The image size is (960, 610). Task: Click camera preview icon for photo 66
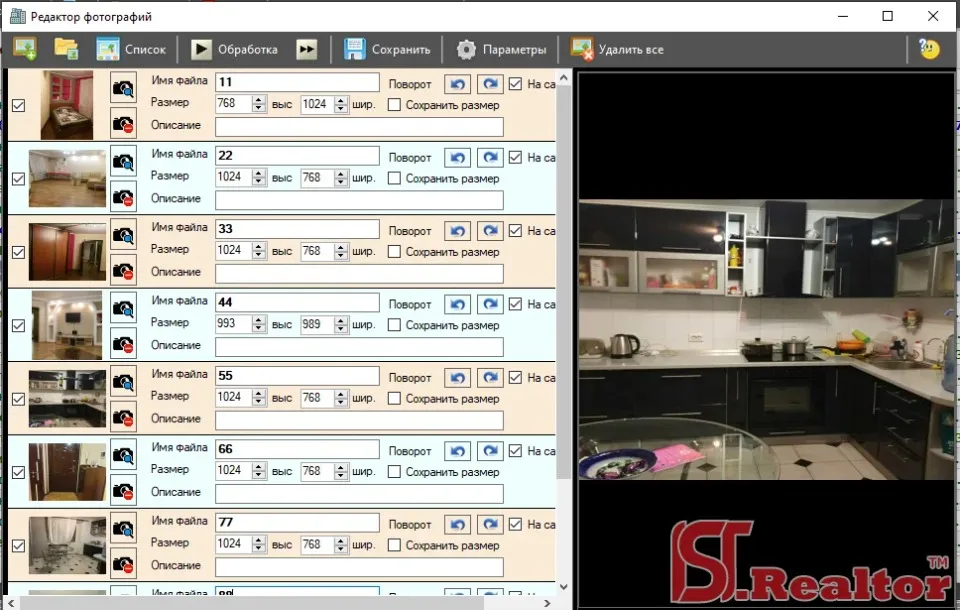(x=124, y=456)
